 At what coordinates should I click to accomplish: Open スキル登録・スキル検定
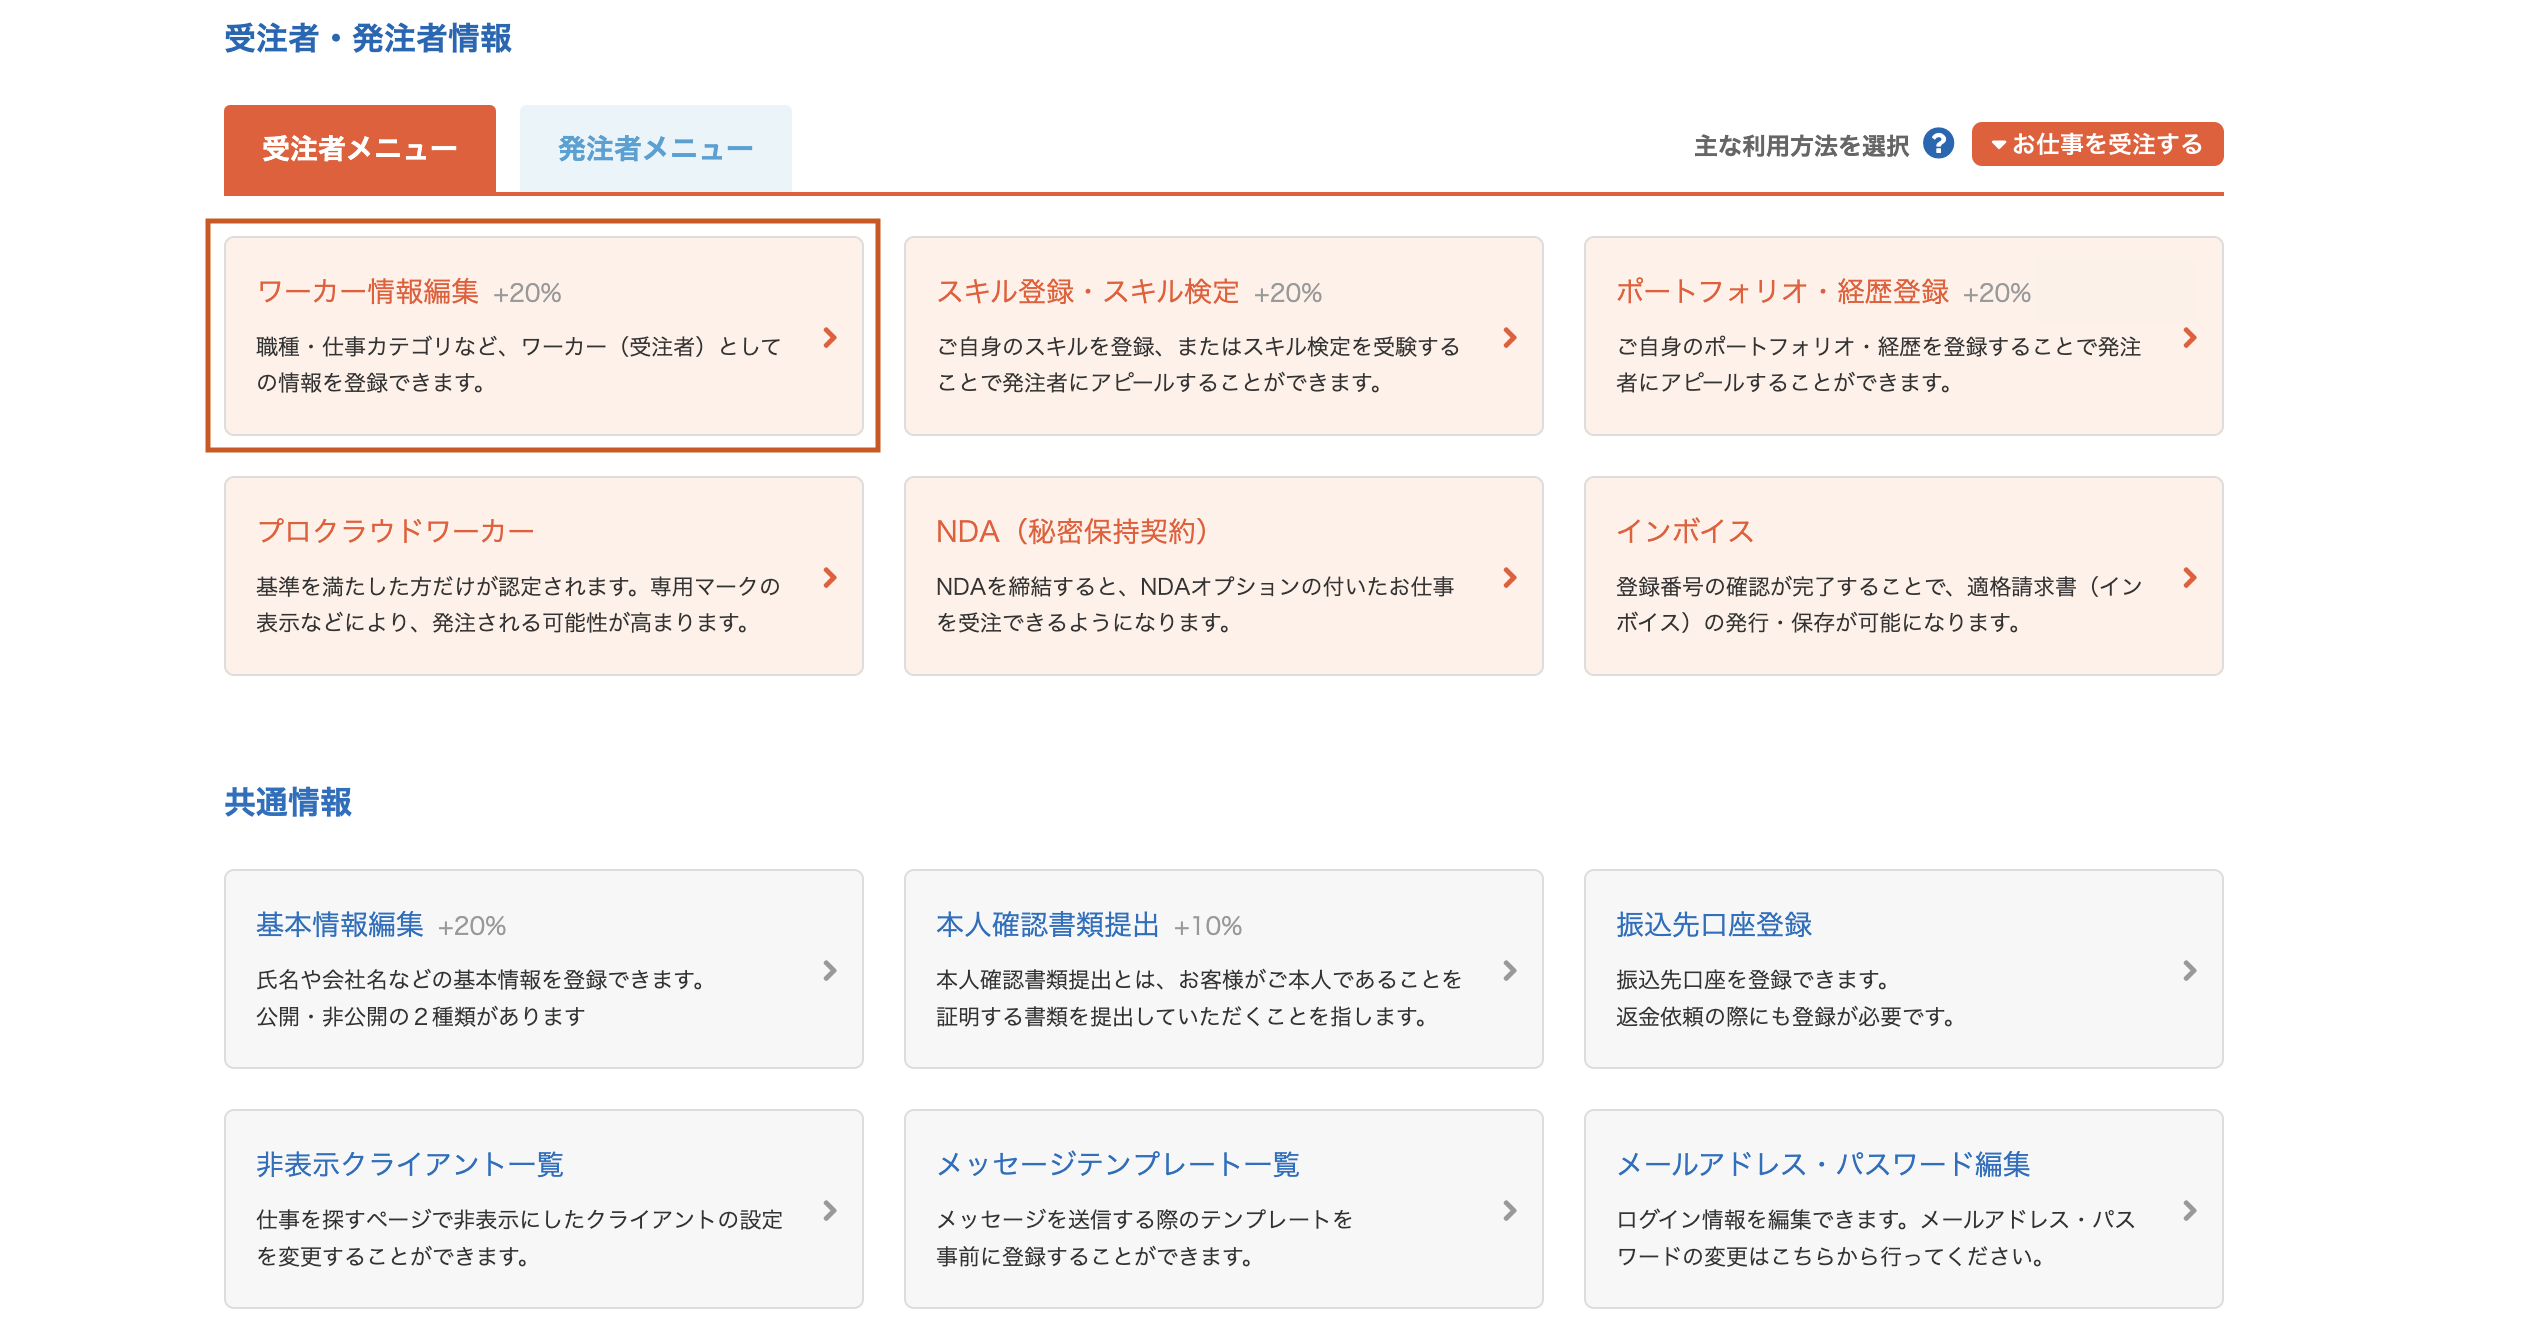click(x=1088, y=291)
